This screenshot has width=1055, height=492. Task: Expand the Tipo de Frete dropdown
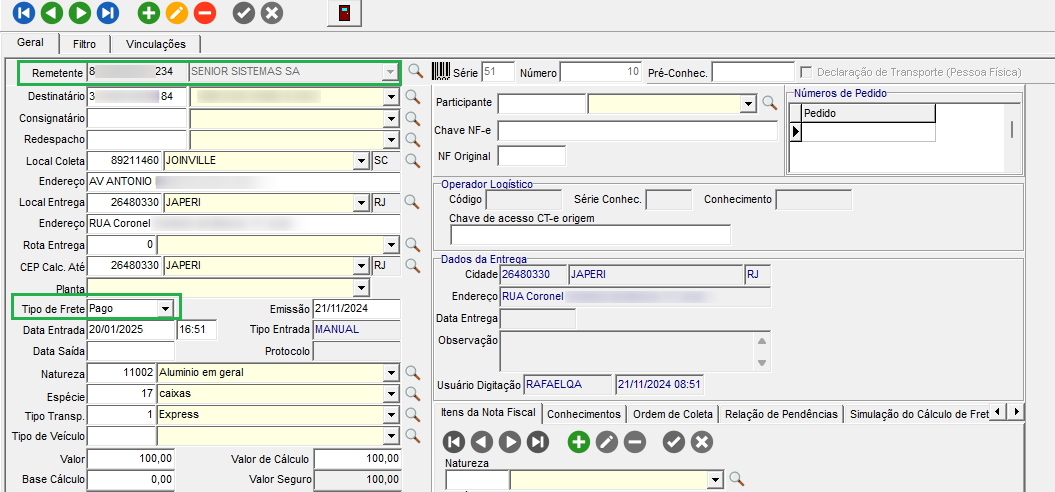pos(165,308)
